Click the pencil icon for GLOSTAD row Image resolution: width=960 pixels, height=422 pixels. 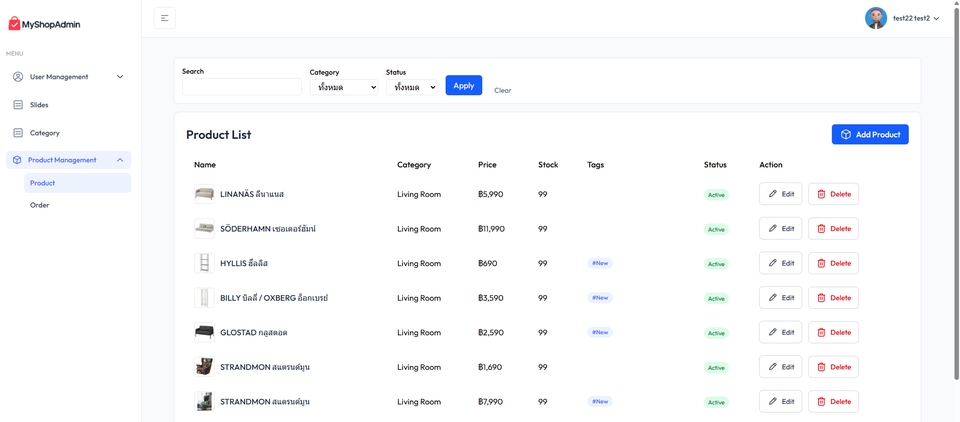[x=773, y=333]
